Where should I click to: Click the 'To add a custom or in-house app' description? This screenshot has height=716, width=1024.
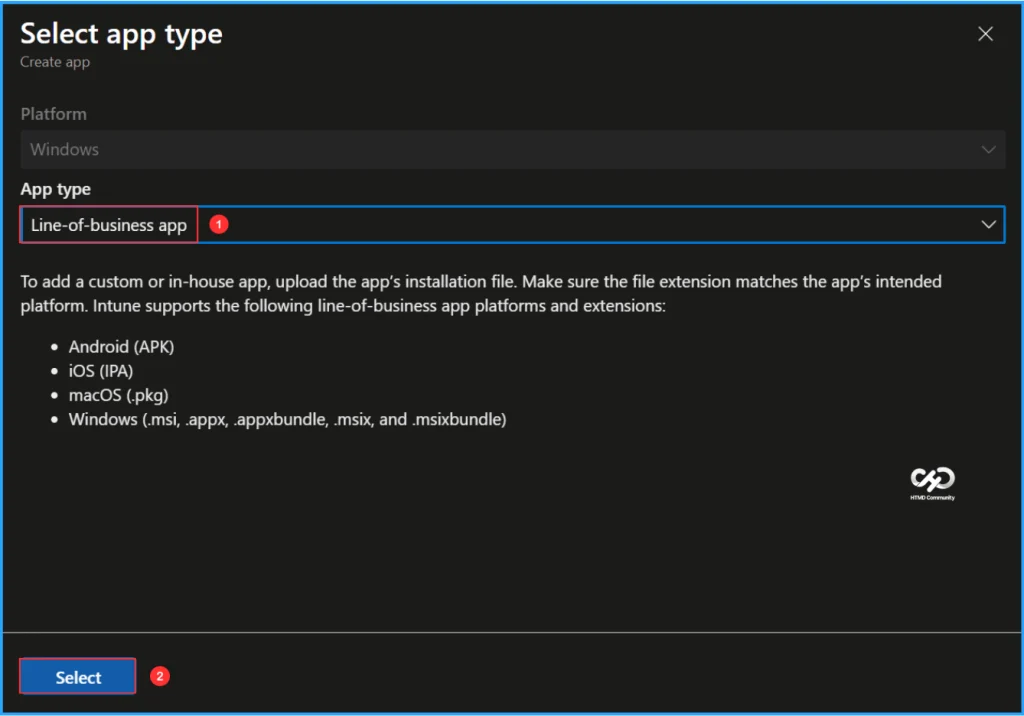[481, 293]
